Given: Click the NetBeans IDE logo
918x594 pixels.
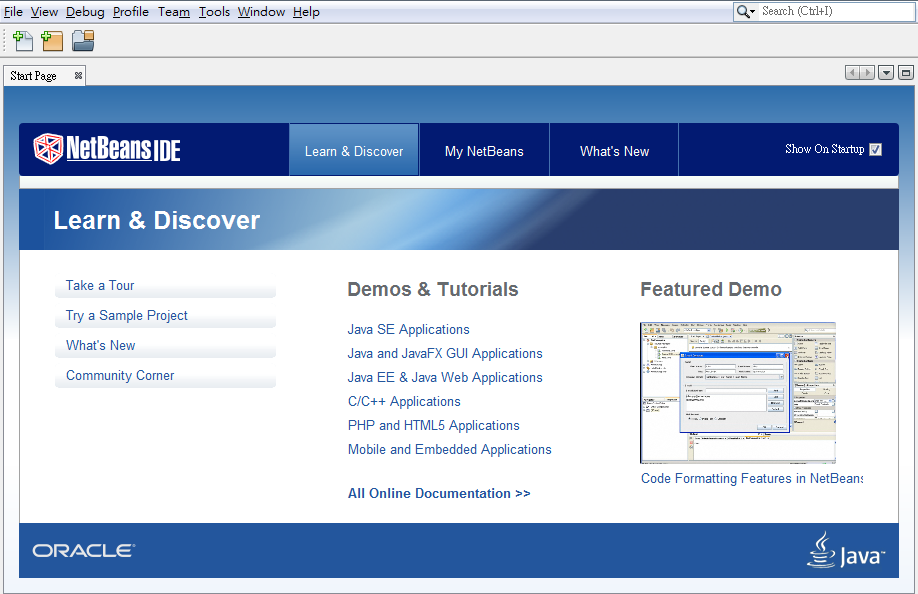Looking at the screenshot, I should pos(107,149).
